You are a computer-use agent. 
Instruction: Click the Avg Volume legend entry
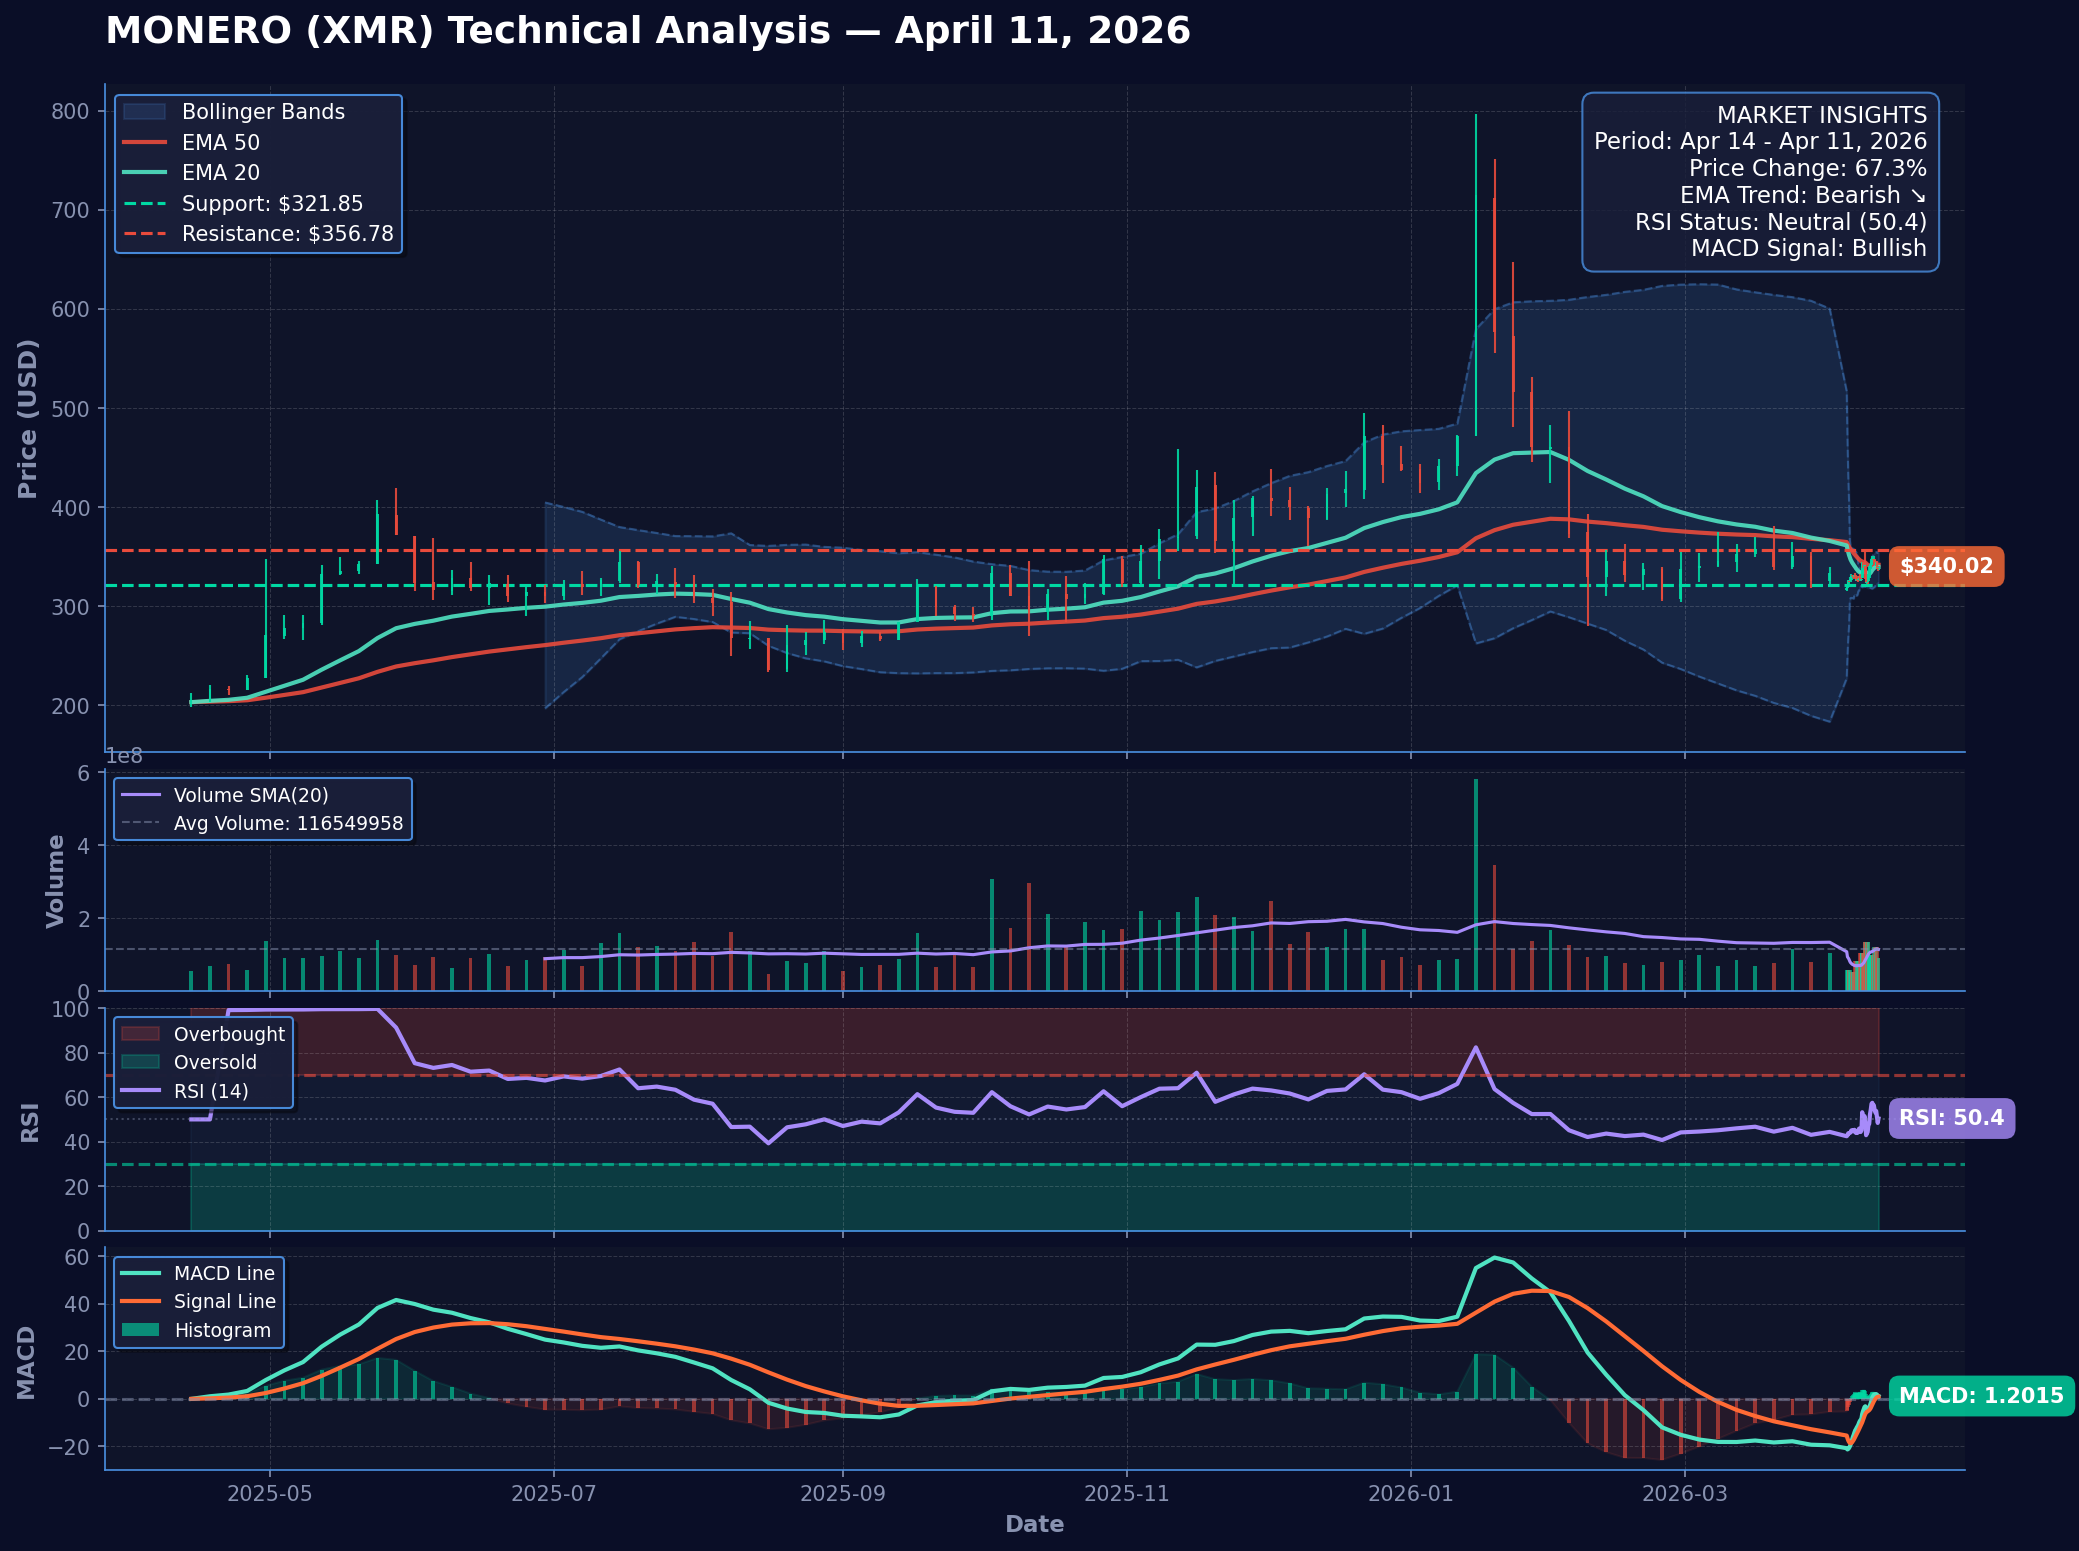[288, 824]
